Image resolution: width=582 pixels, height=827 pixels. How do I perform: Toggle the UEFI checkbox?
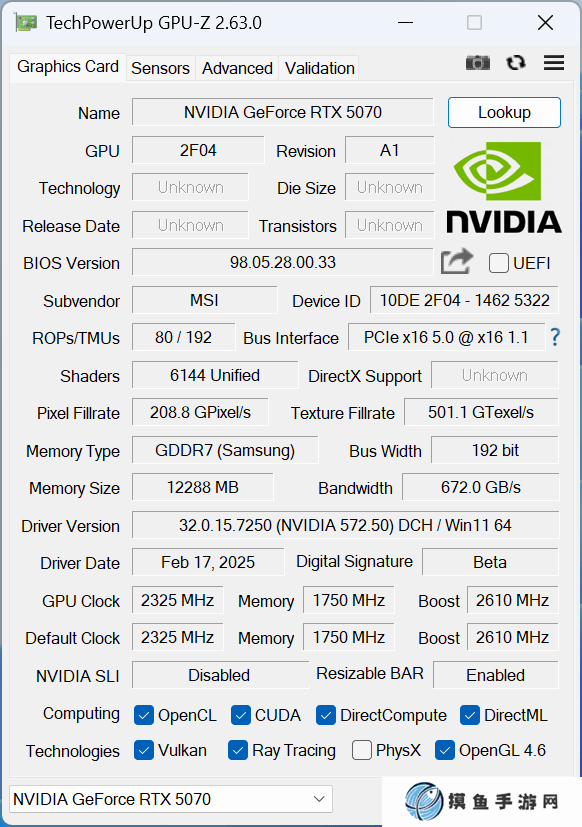(499, 263)
